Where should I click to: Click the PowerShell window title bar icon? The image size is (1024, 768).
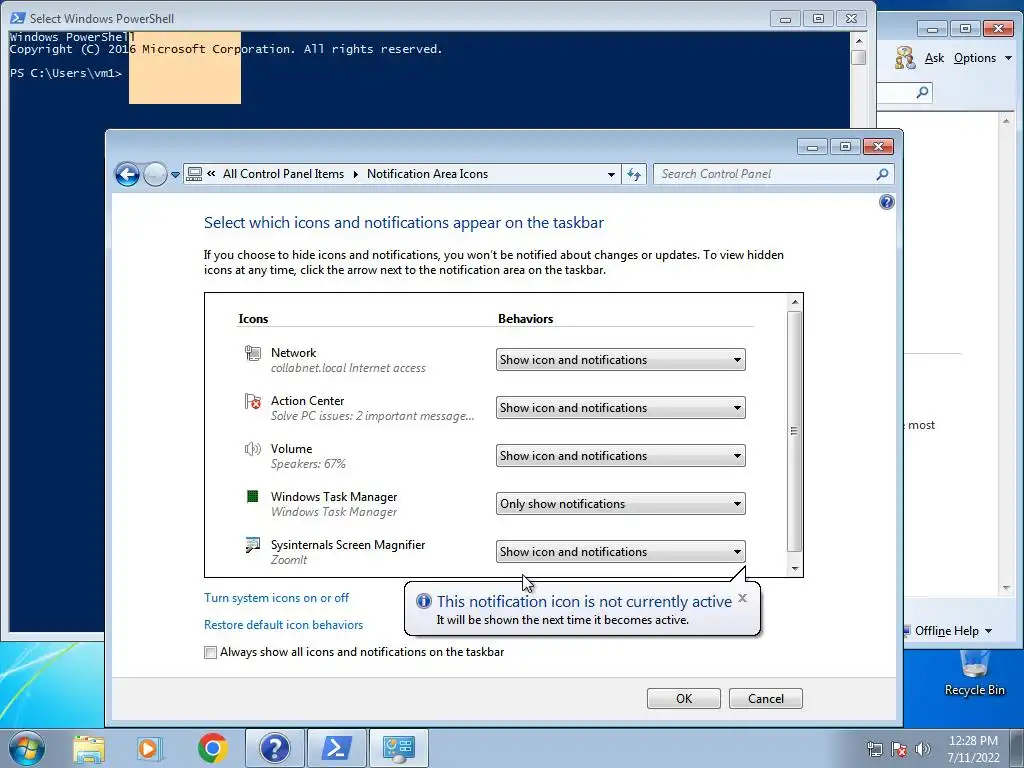[x=18, y=18]
